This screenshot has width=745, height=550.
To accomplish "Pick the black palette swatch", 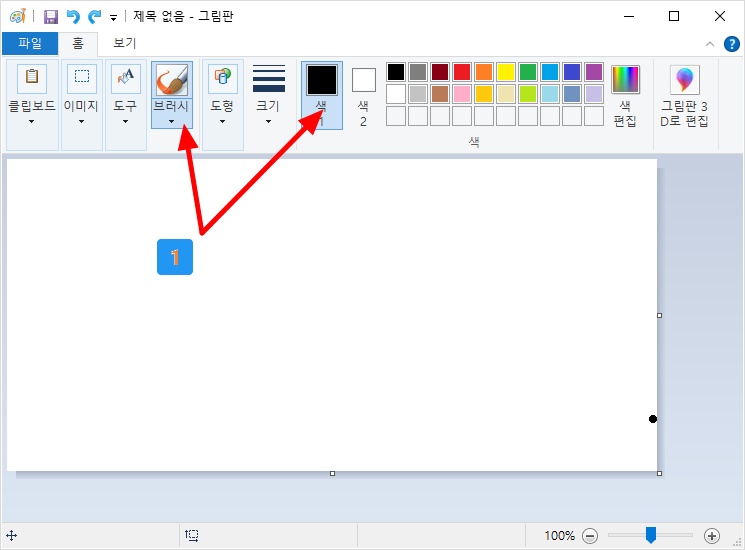I will tap(396, 72).
